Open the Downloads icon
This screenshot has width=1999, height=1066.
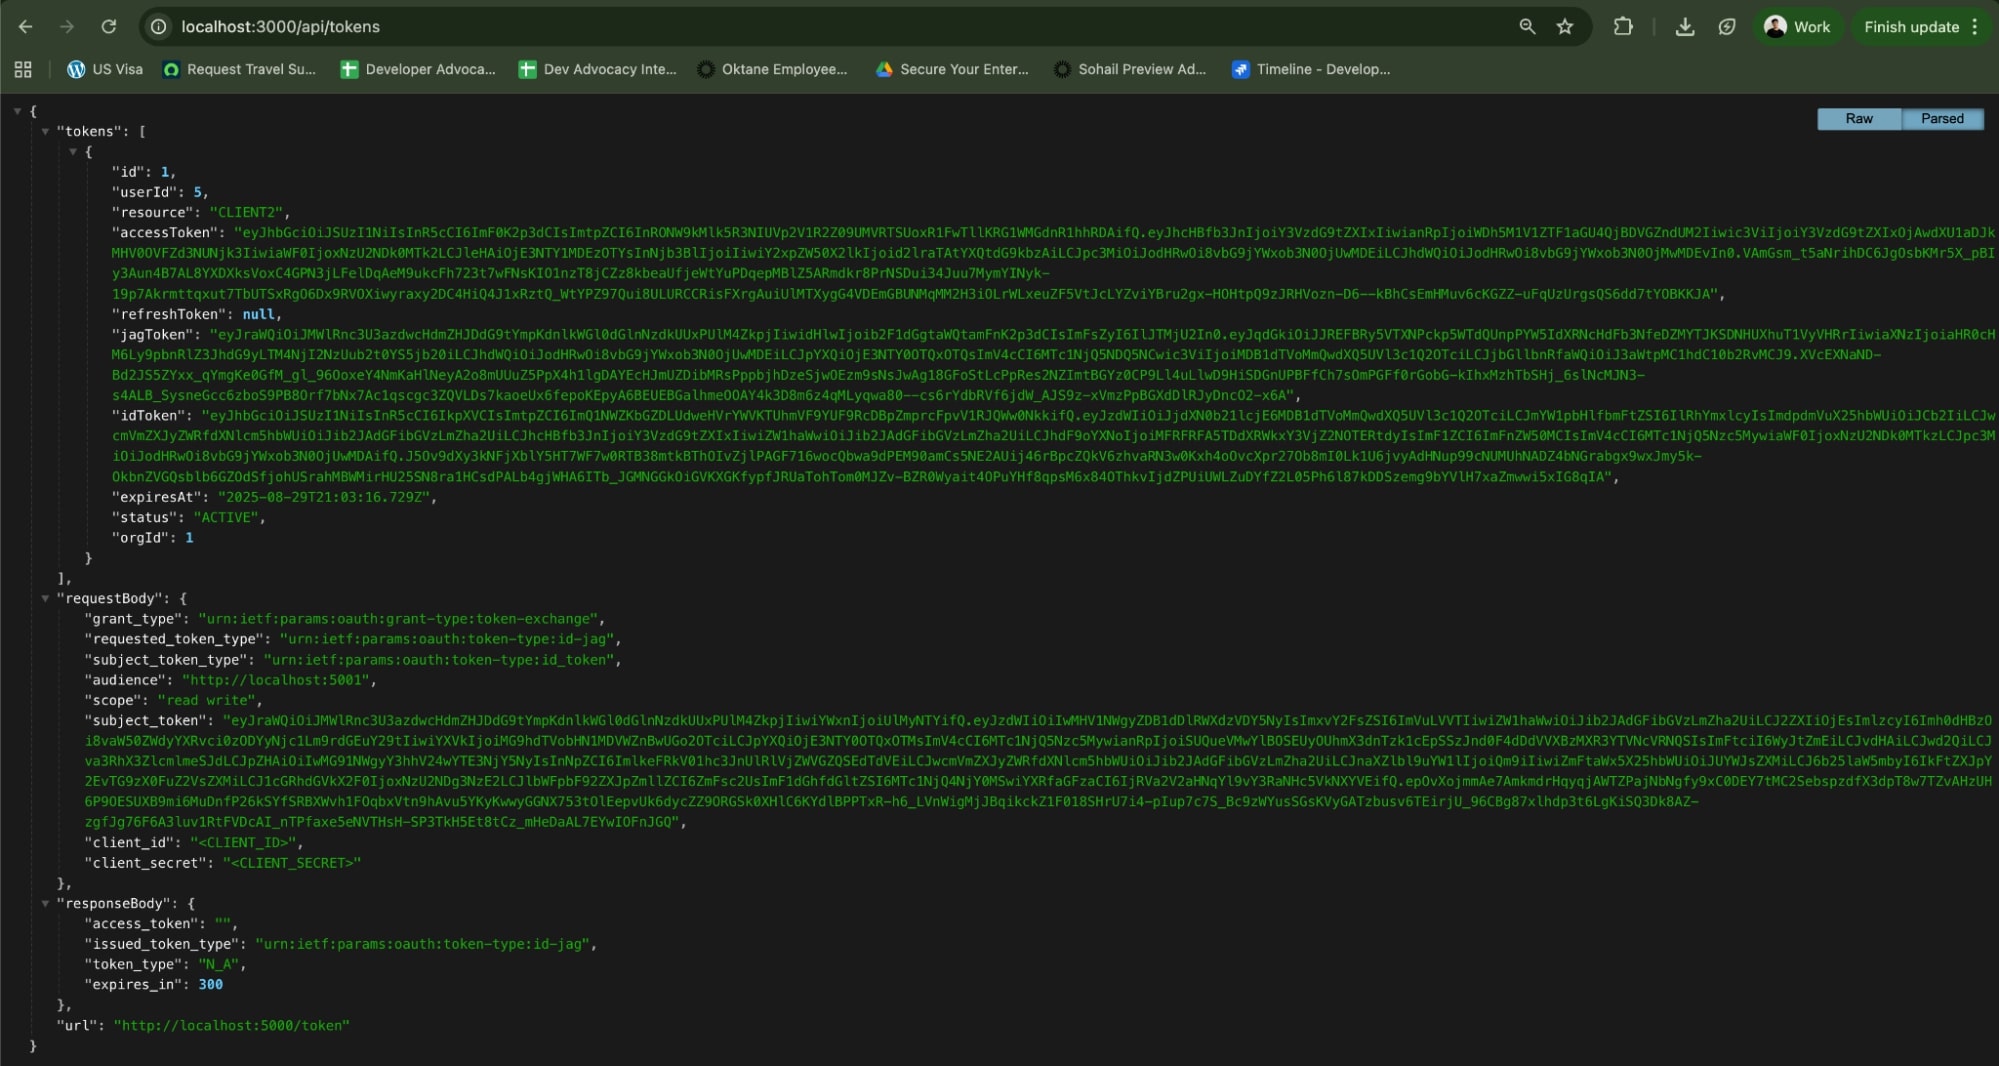click(1684, 27)
